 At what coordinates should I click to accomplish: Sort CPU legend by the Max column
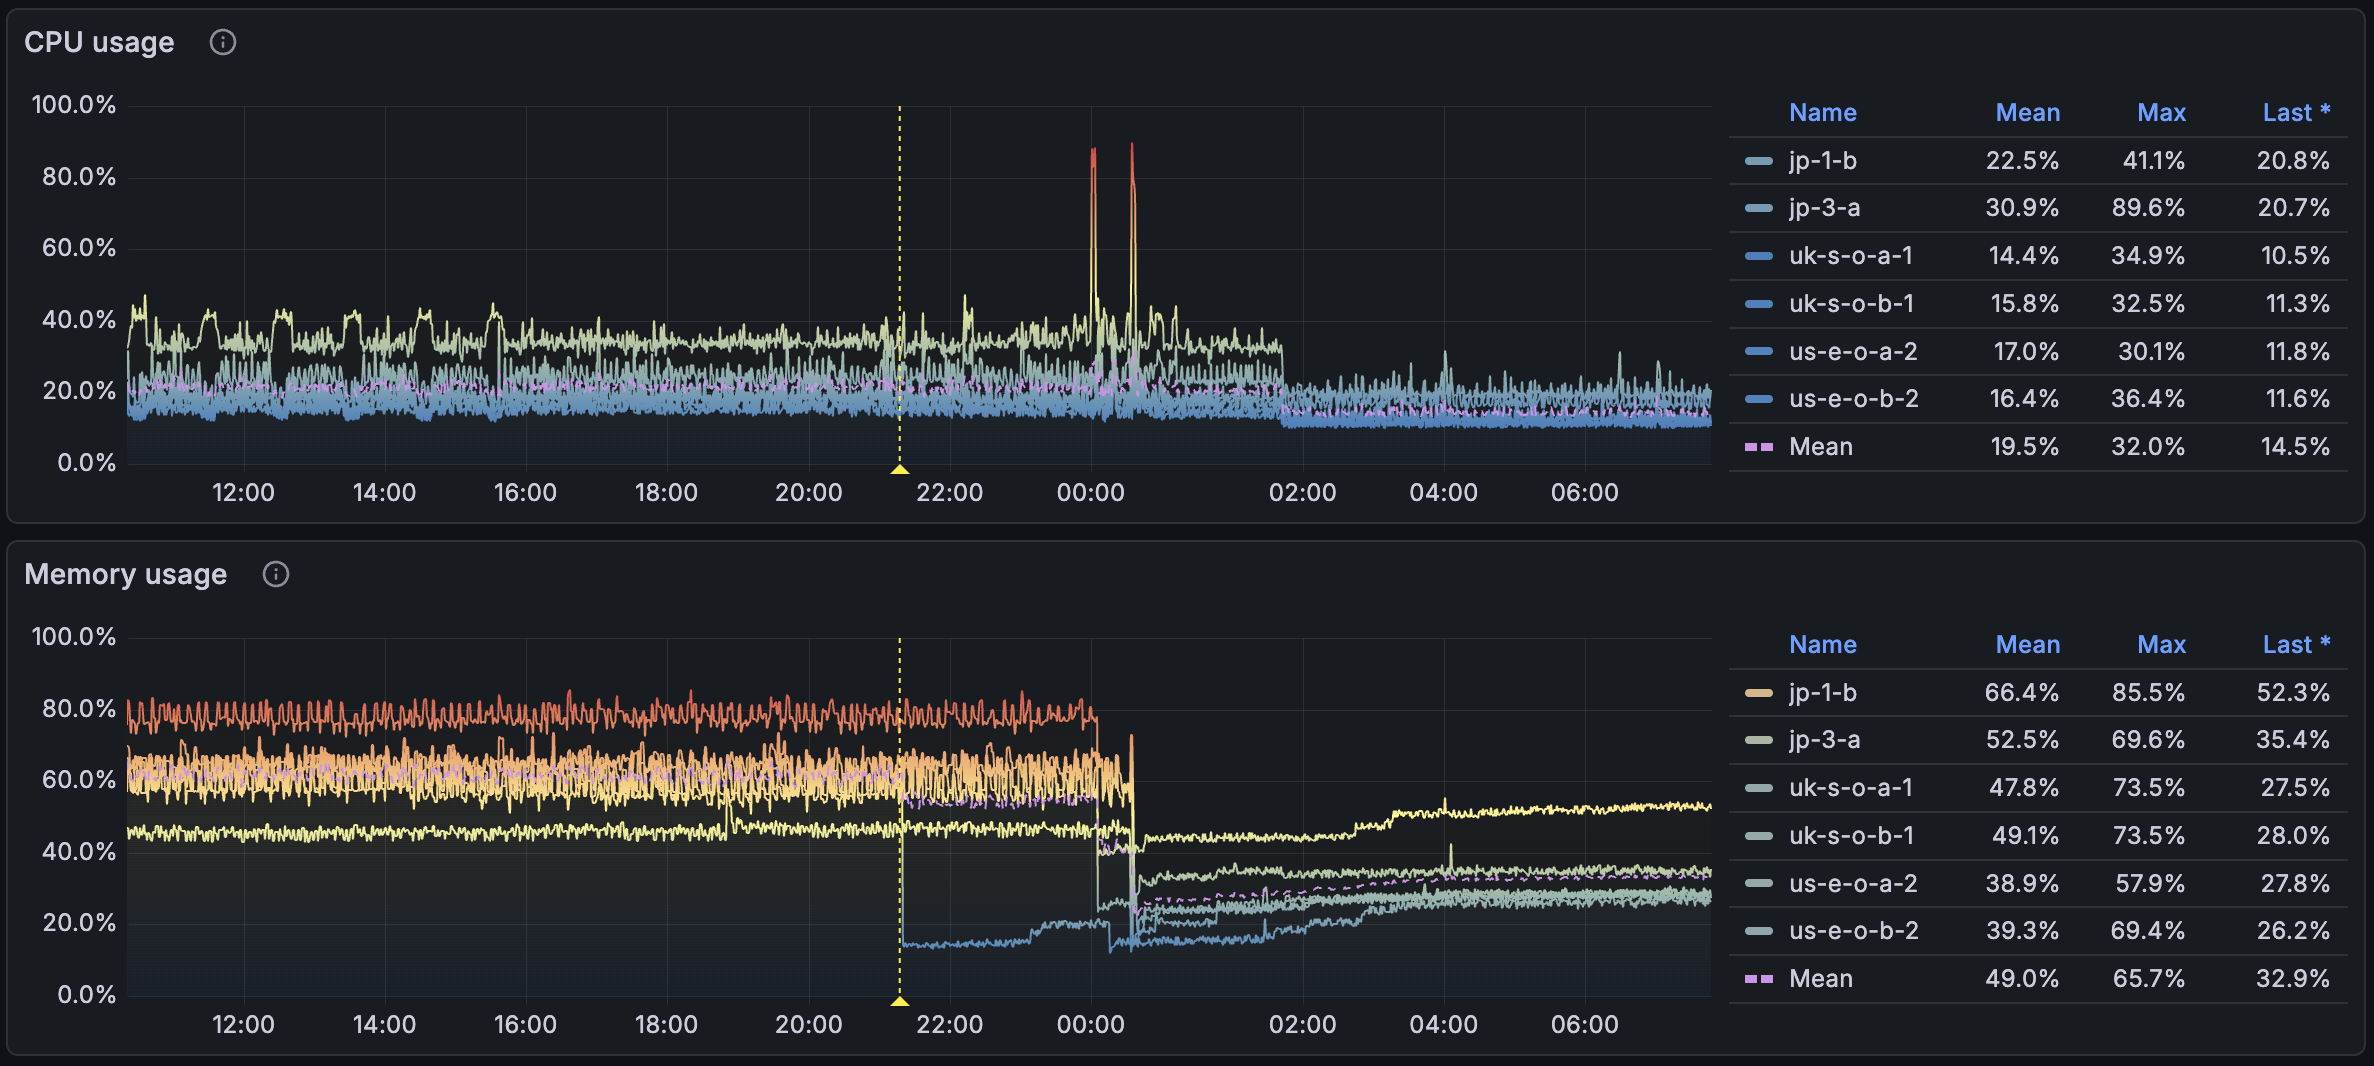[x=2161, y=112]
